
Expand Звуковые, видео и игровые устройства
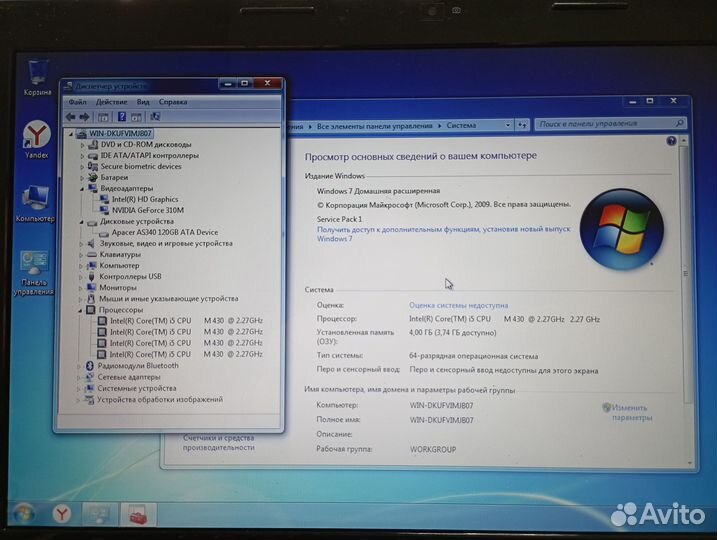pyautogui.click(x=81, y=244)
